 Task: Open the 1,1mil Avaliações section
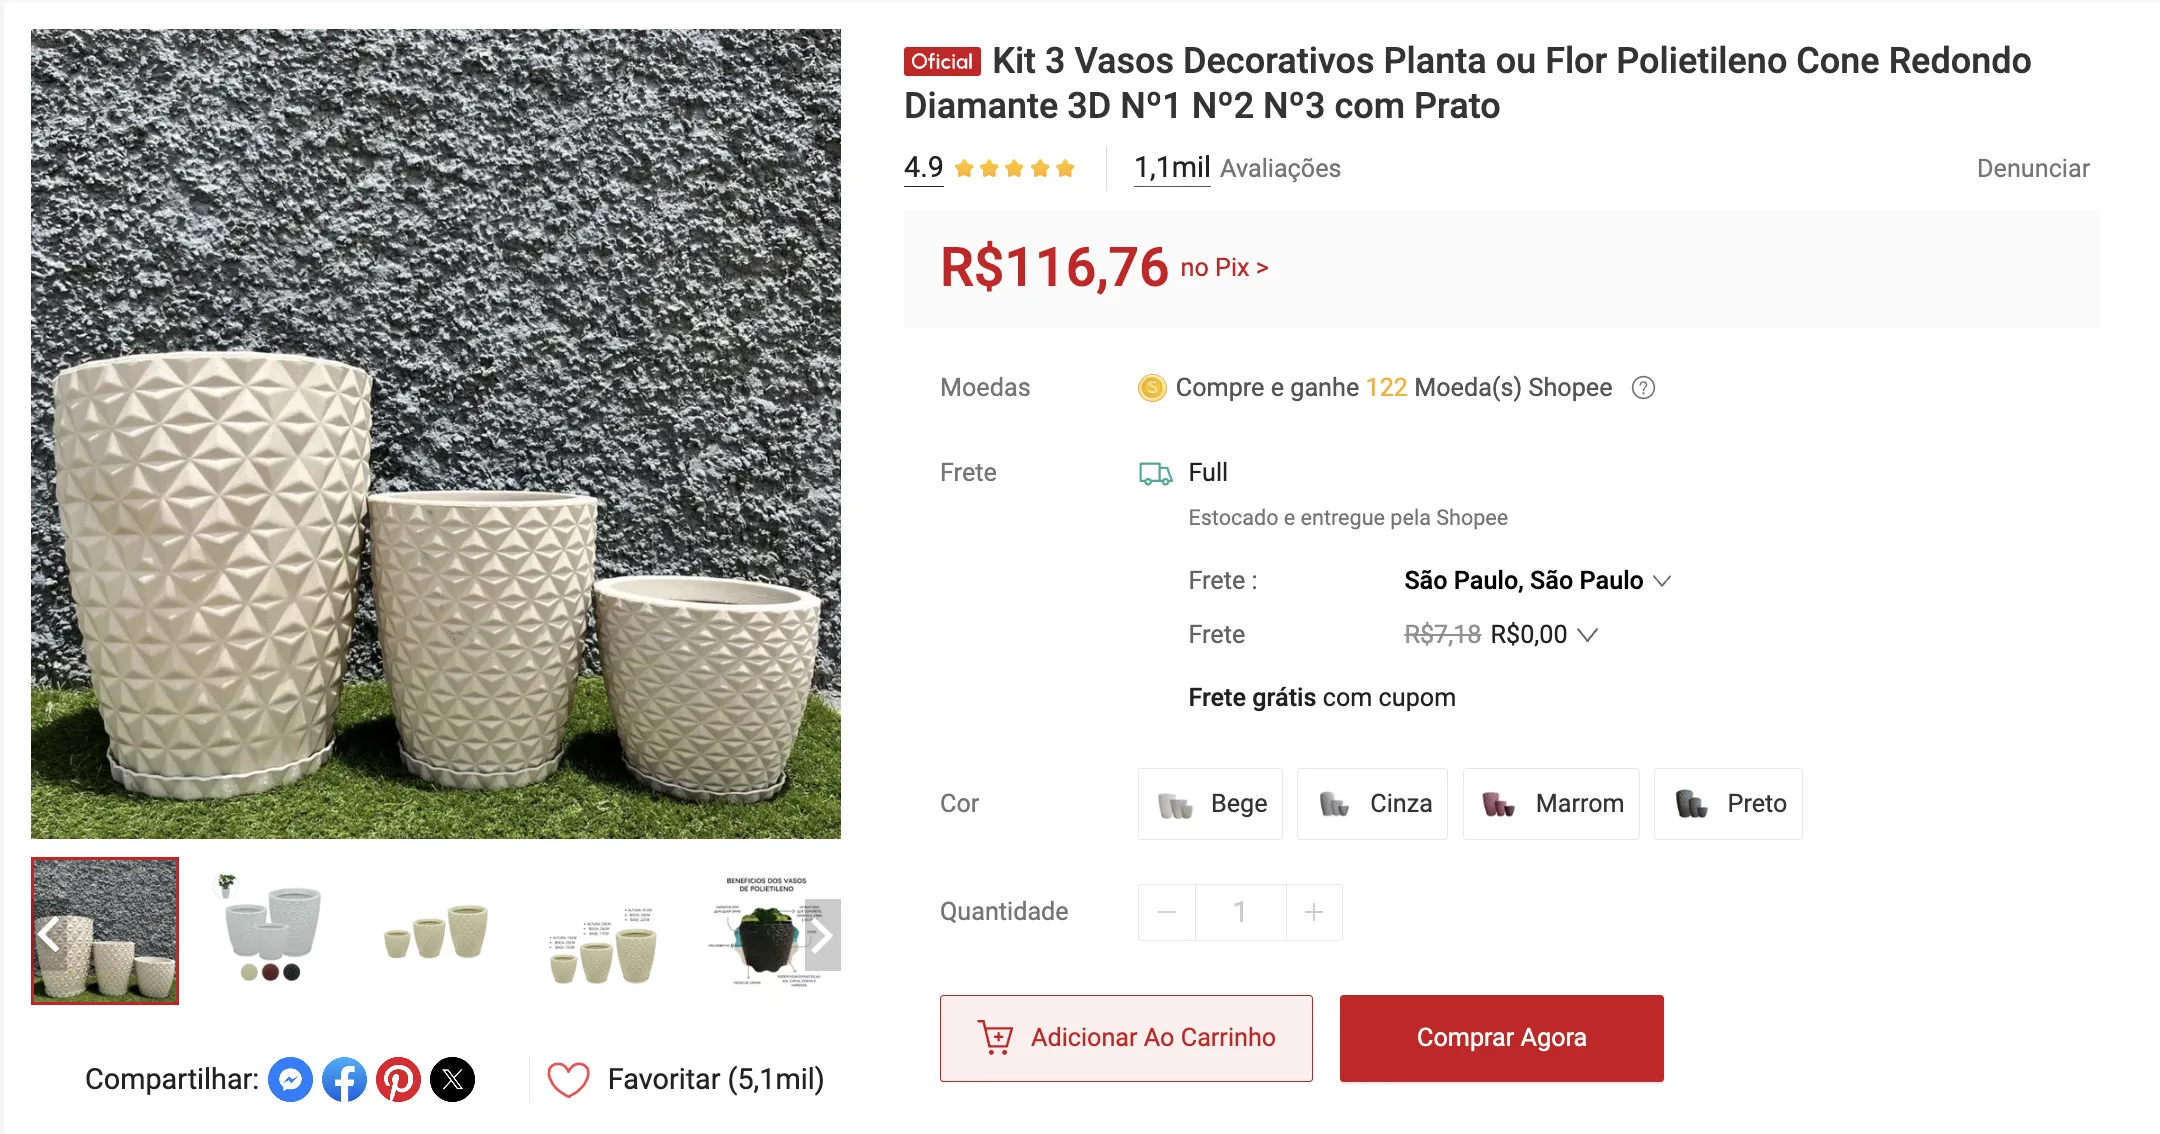tap(1170, 167)
